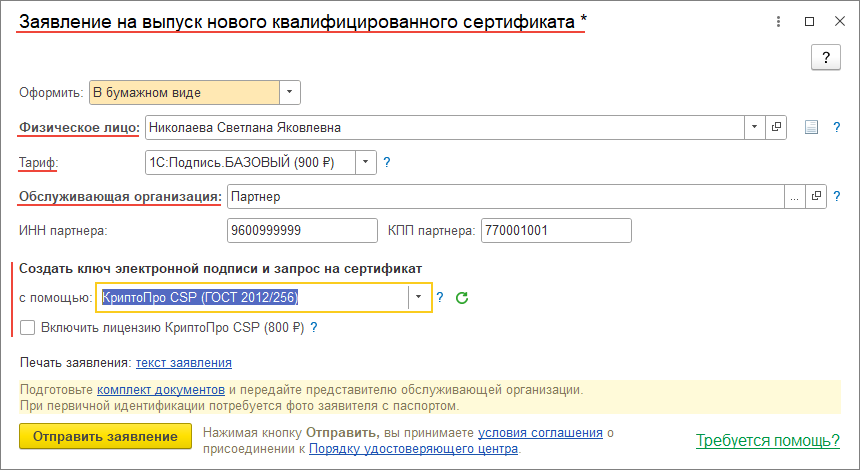Click help question mark next to Тариф
860x470 pixels.
(x=386, y=162)
